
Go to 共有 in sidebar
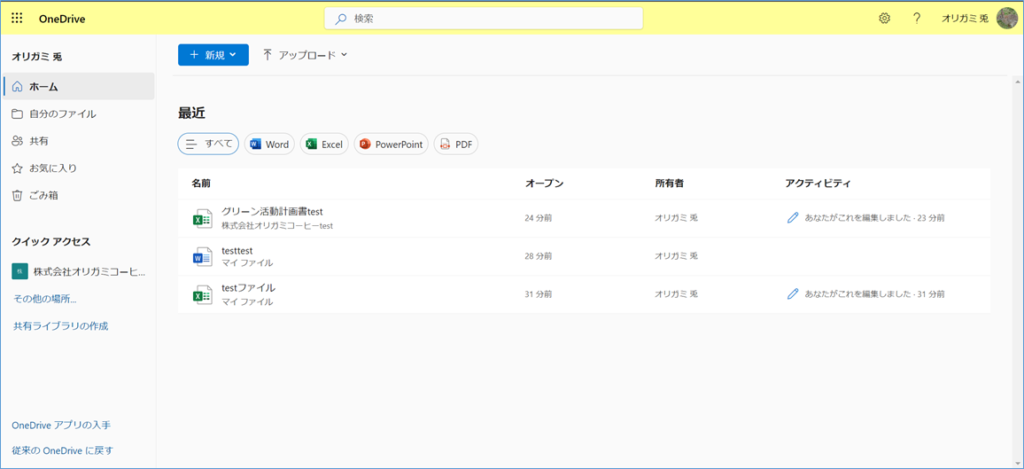[x=38, y=141]
